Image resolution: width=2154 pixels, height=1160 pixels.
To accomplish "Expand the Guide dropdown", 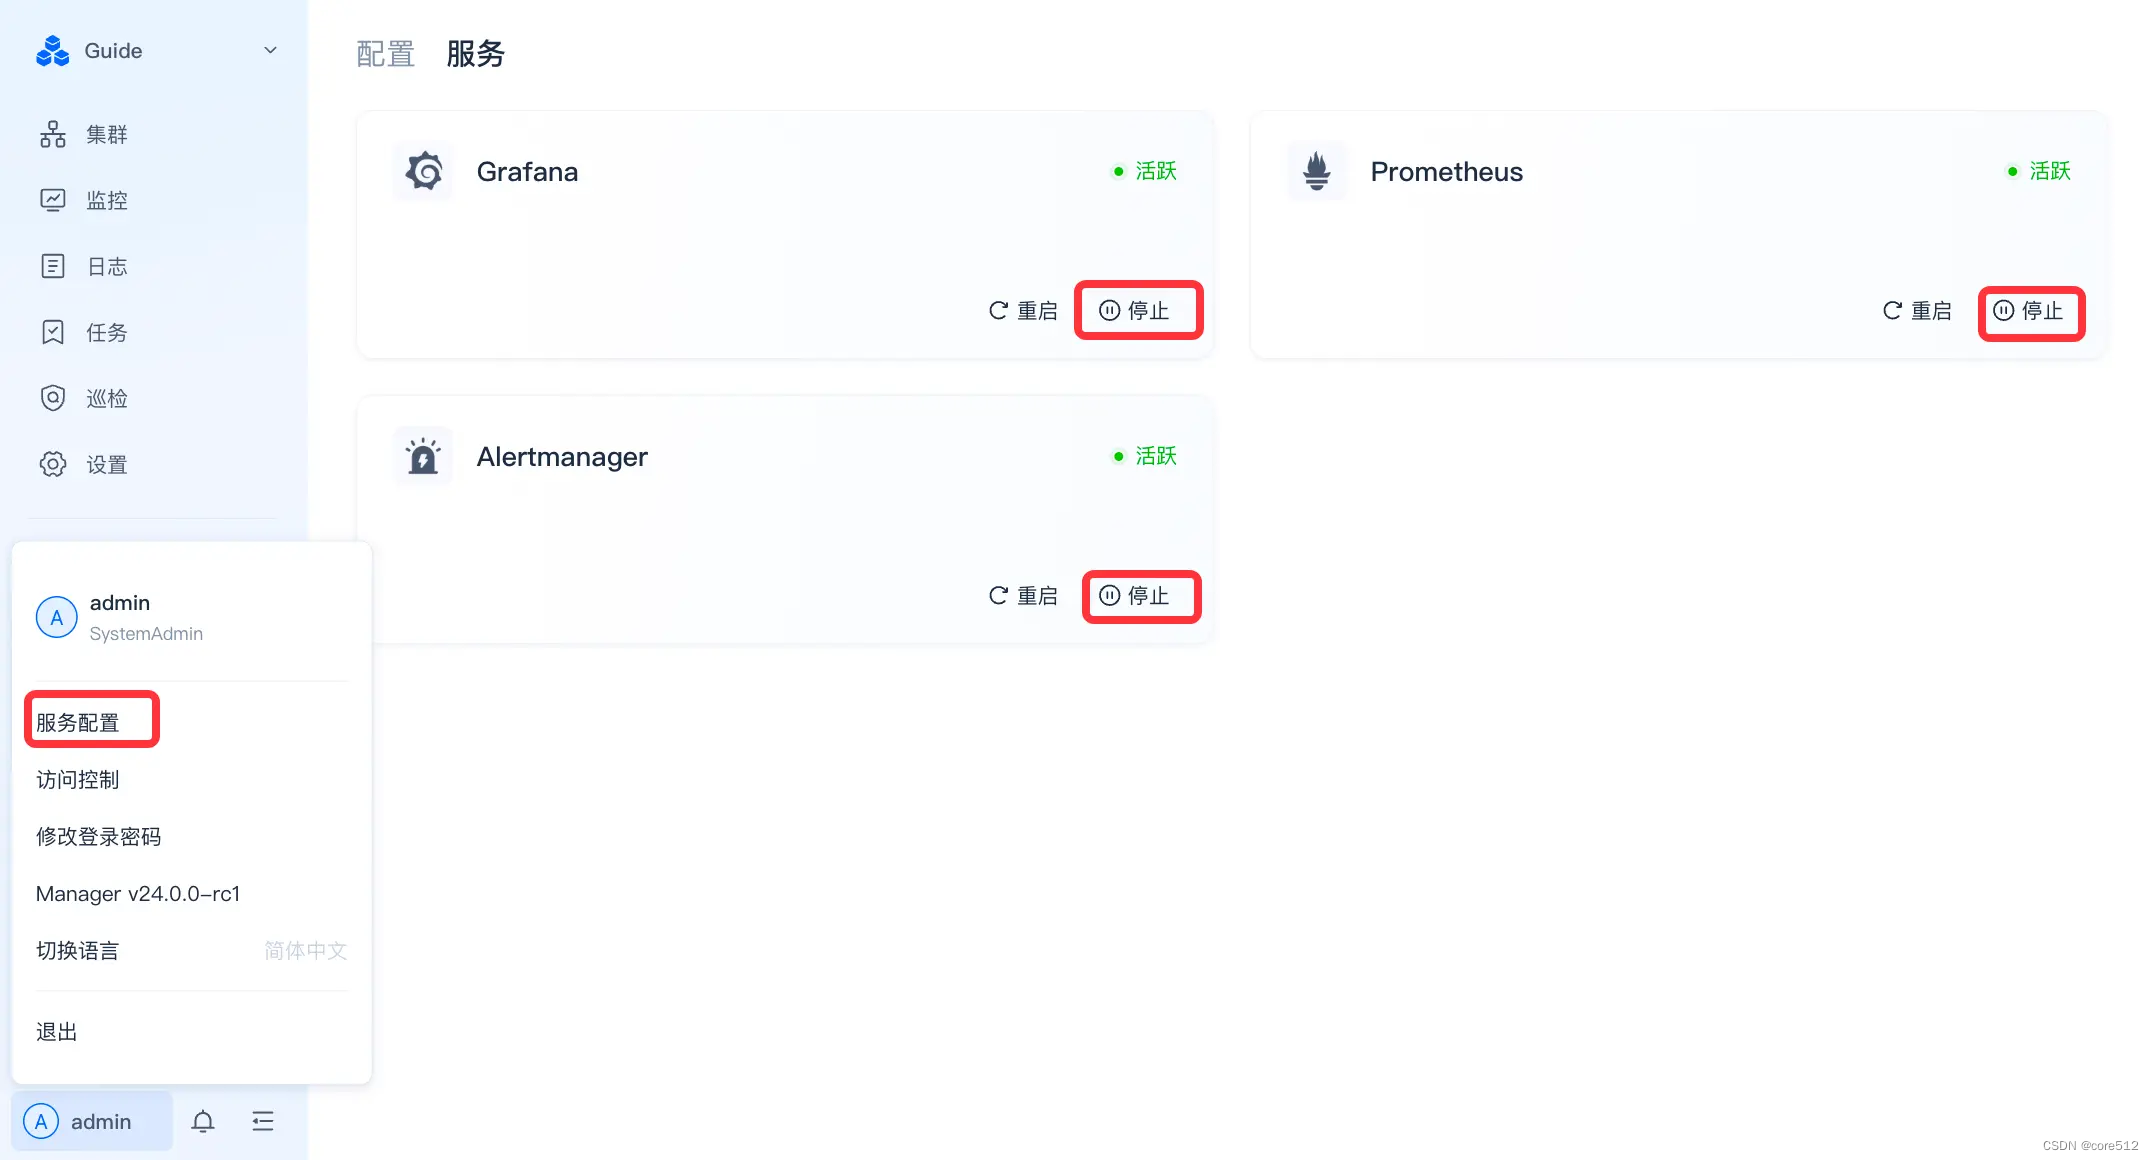I will coord(268,50).
